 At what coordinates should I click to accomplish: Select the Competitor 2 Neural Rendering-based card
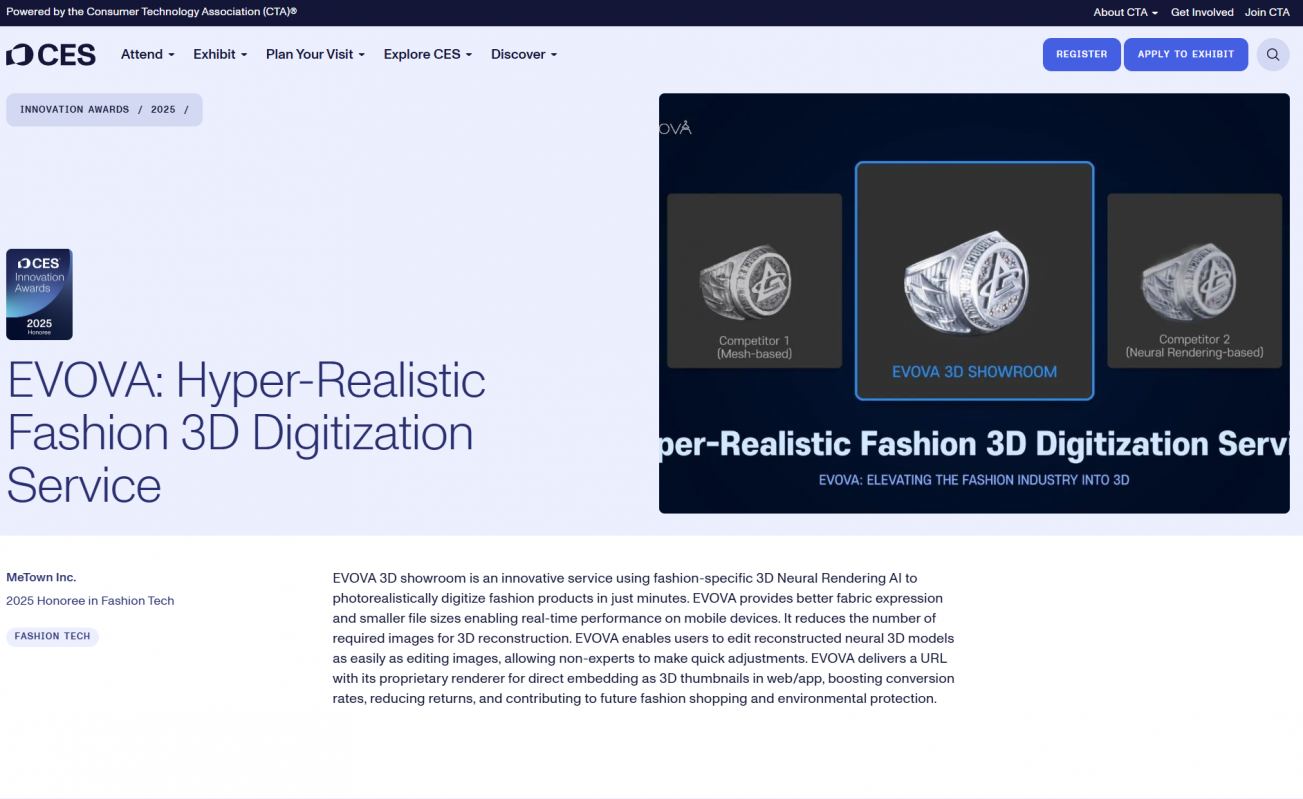coord(1194,281)
